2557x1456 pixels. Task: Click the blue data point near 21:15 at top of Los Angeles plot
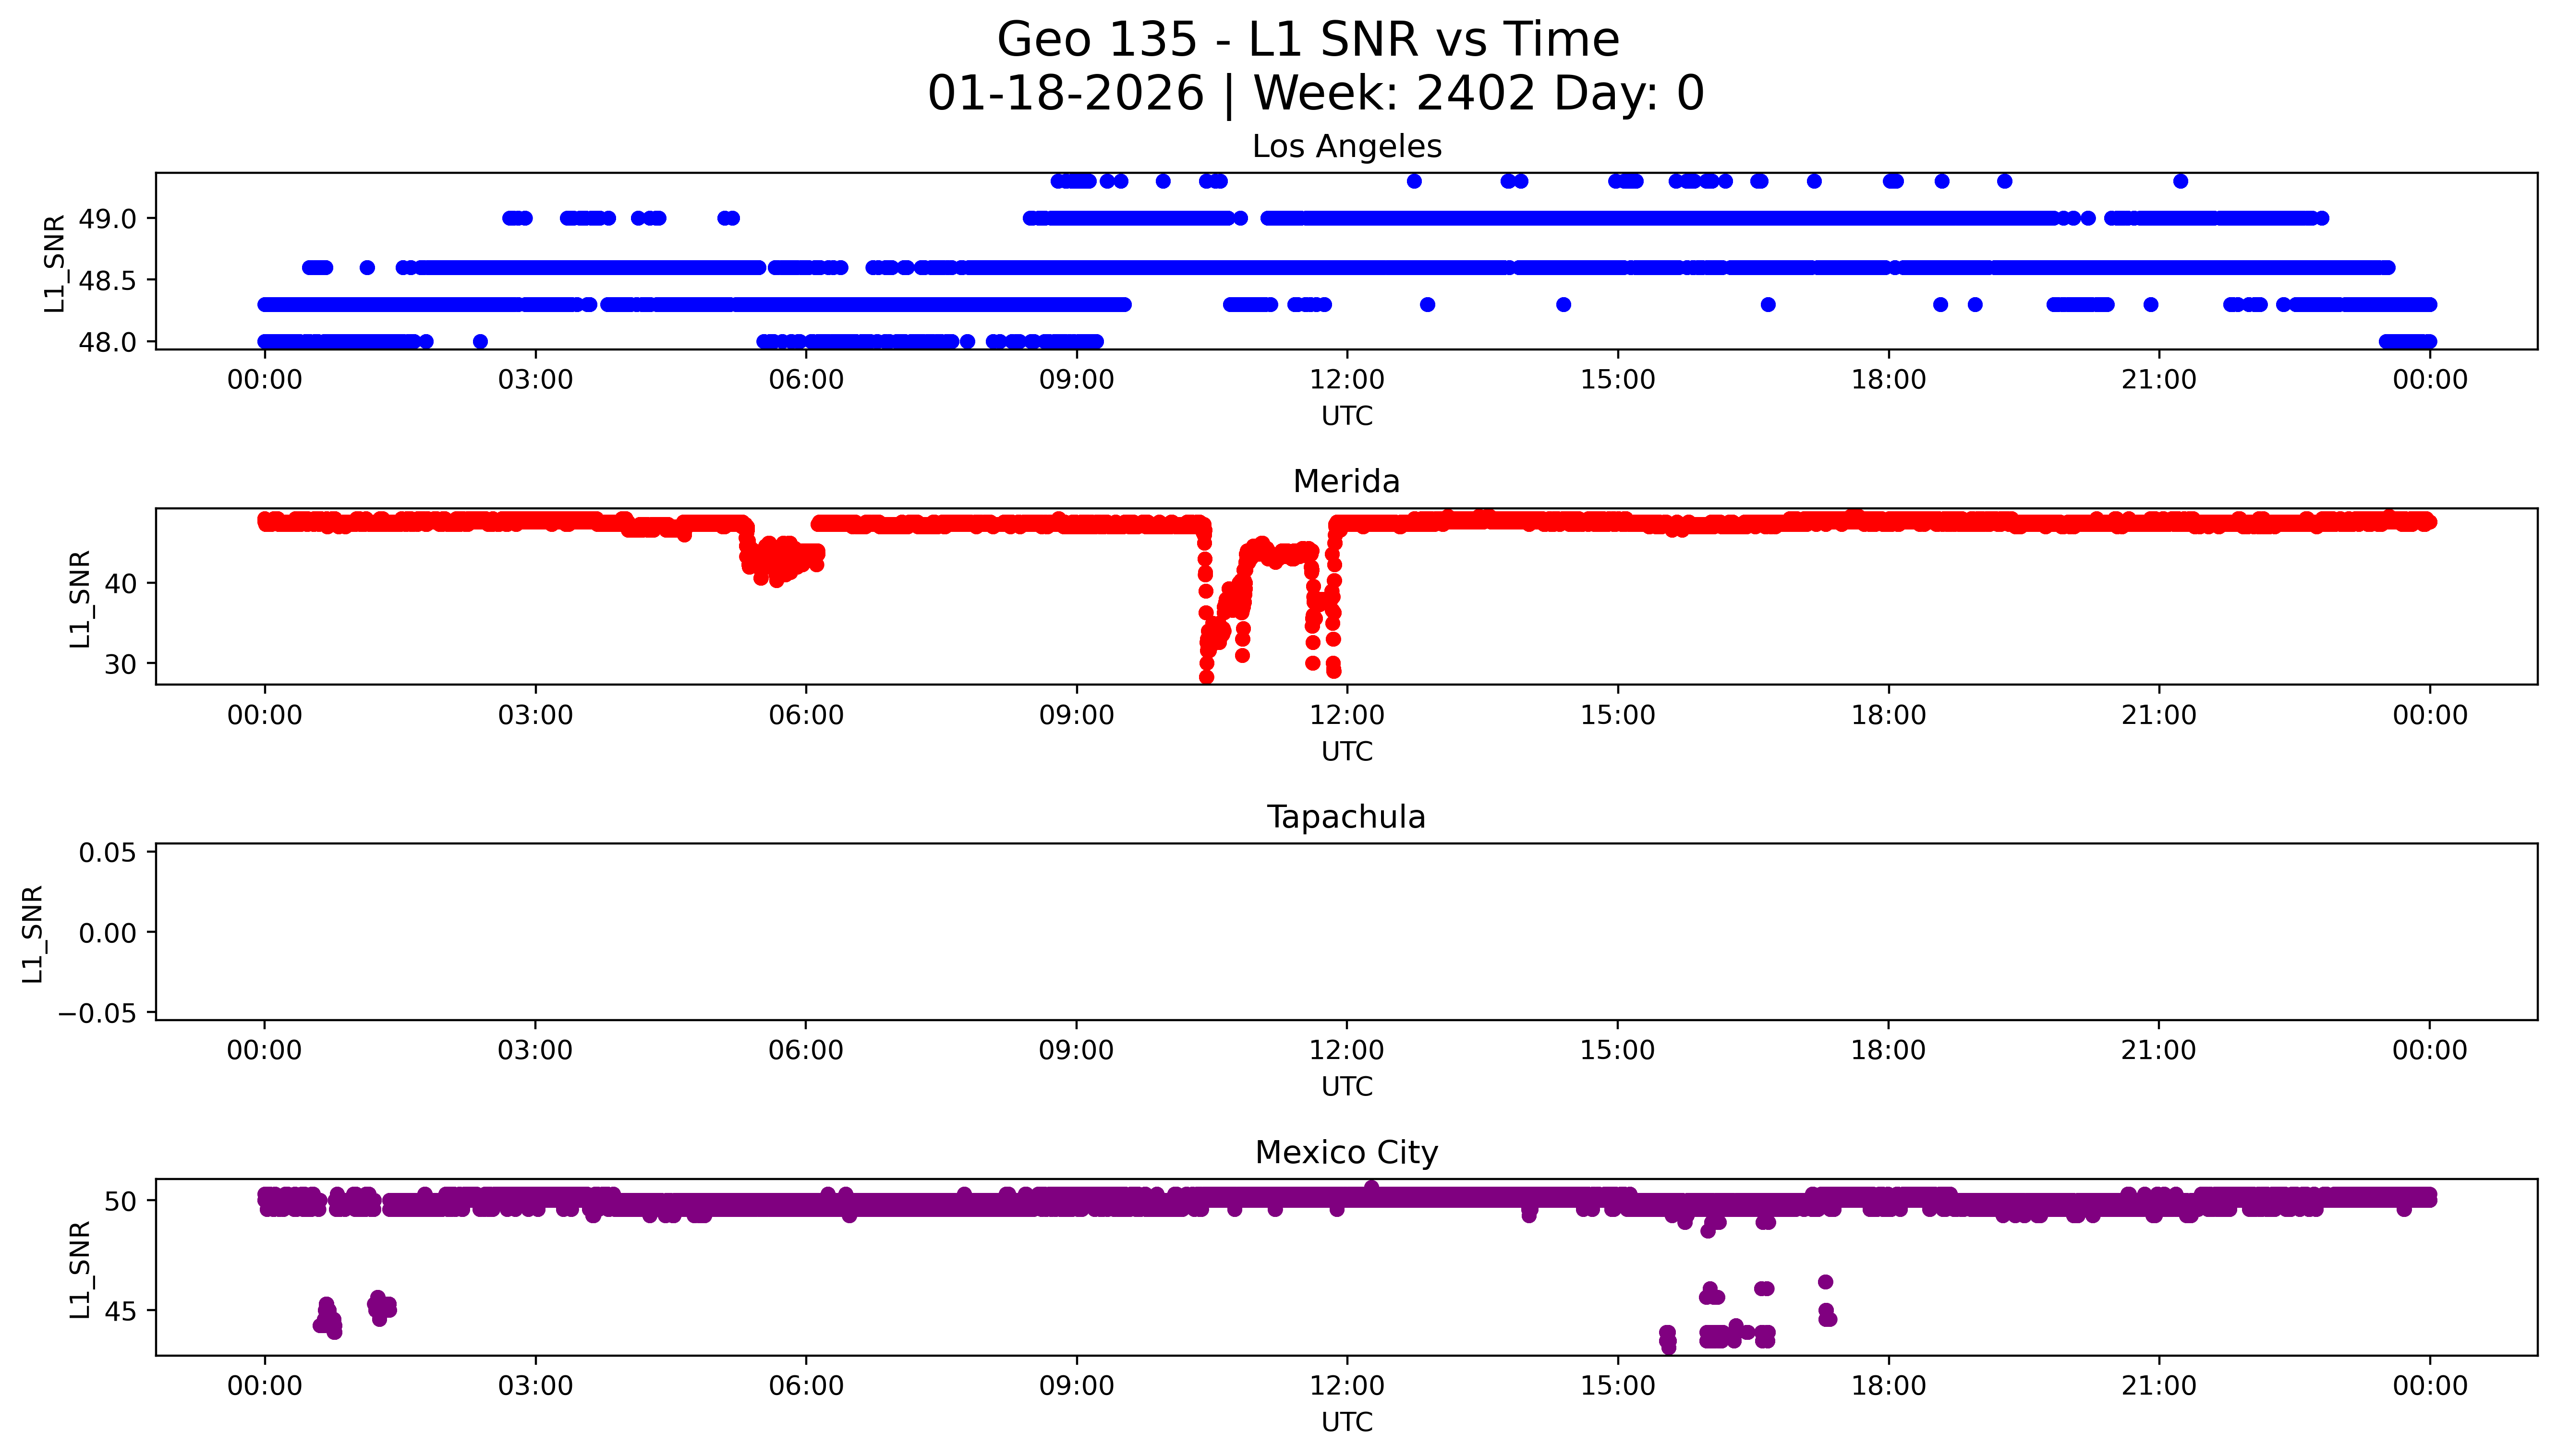pos(2180,181)
